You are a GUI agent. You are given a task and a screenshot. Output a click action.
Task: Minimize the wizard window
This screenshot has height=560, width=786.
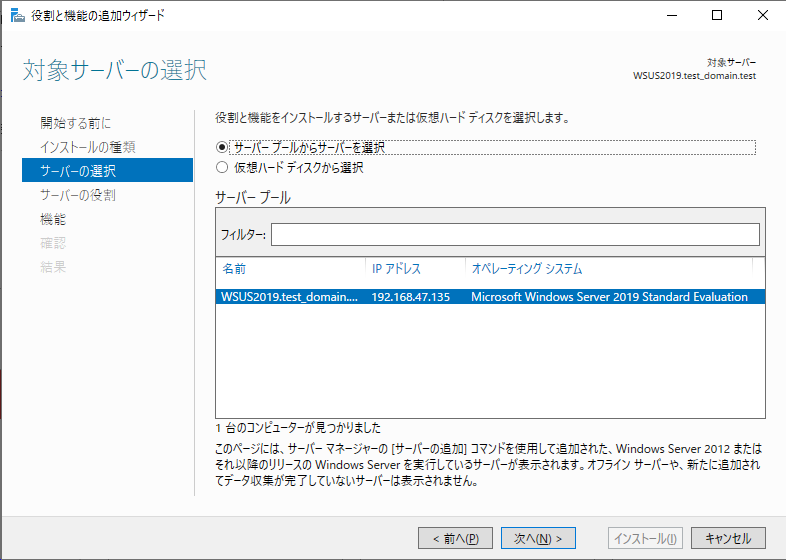click(x=672, y=16)
